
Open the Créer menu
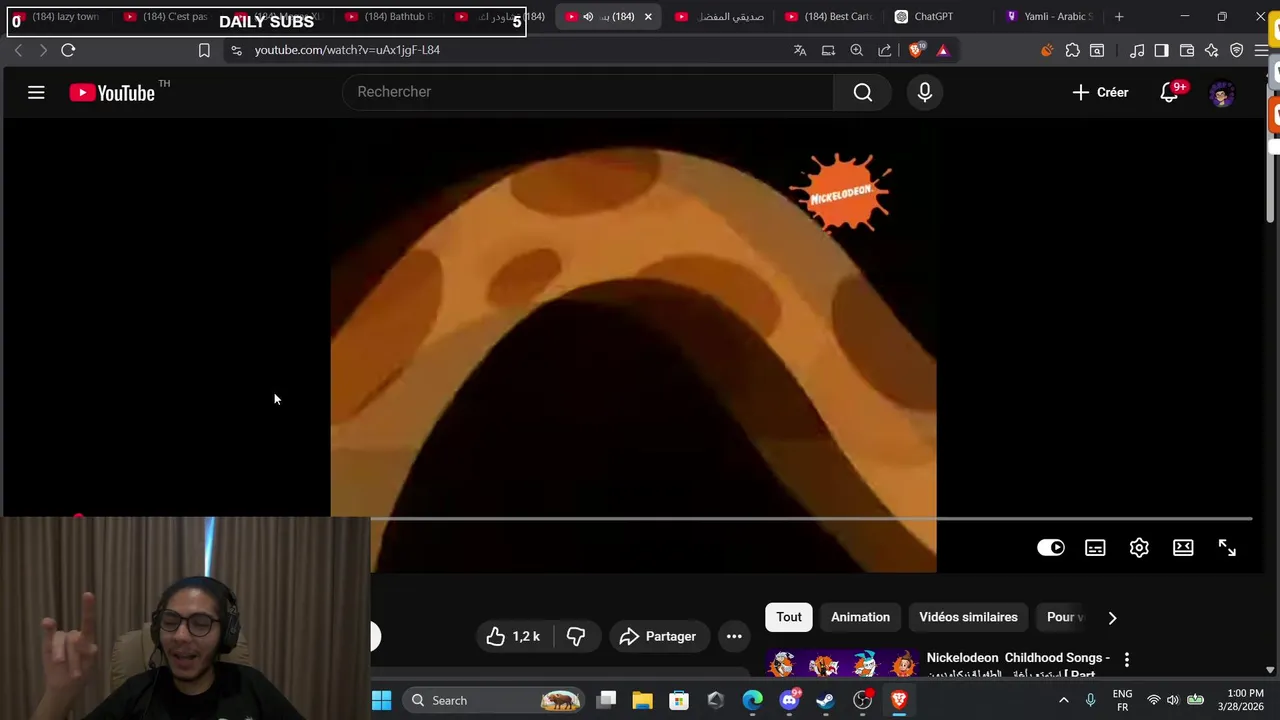(x=1100, y=92)
